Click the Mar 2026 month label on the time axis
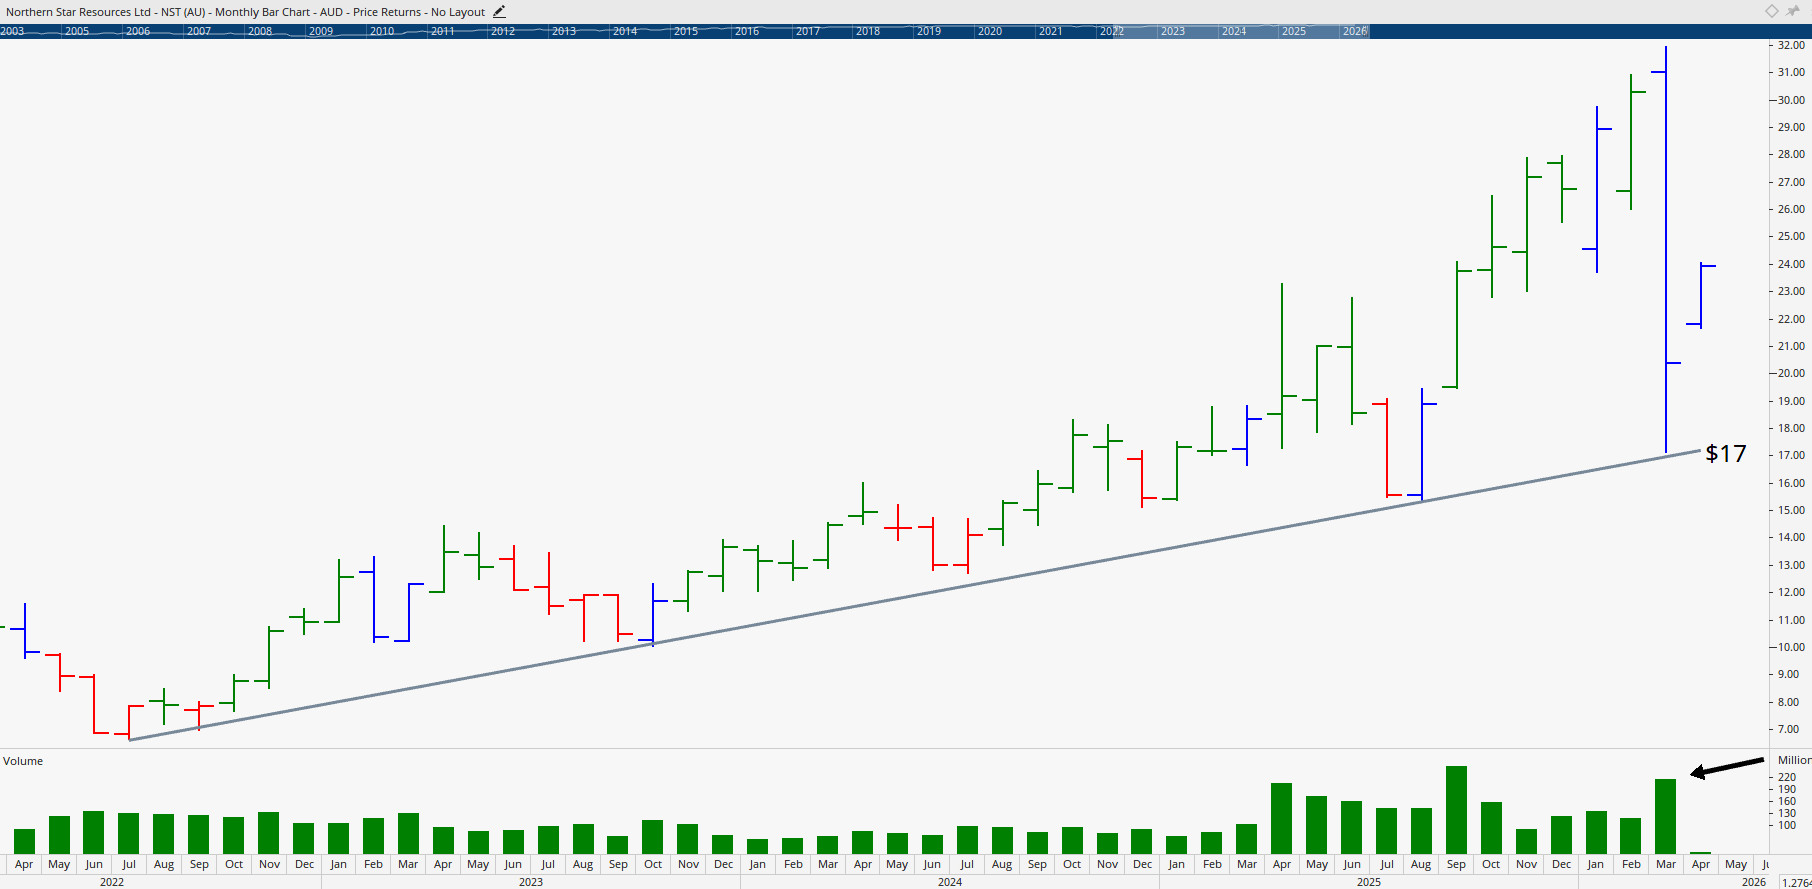The height and width of the screenshot is (889, 1812). pyautogui.click(x=1666, y=864)
